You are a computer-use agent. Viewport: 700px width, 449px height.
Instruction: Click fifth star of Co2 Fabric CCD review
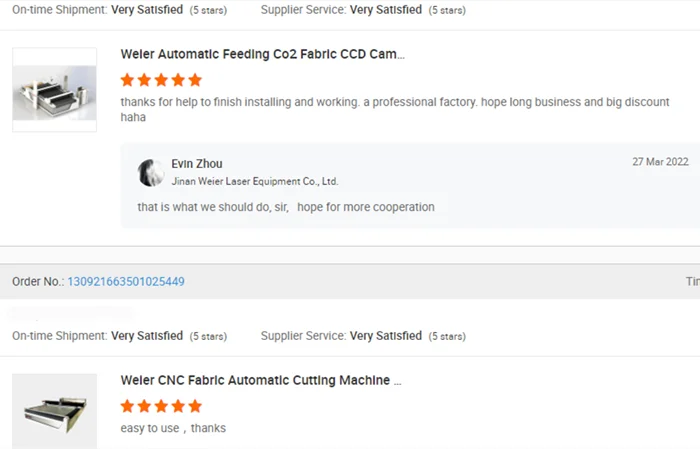[x=195, y=80]
